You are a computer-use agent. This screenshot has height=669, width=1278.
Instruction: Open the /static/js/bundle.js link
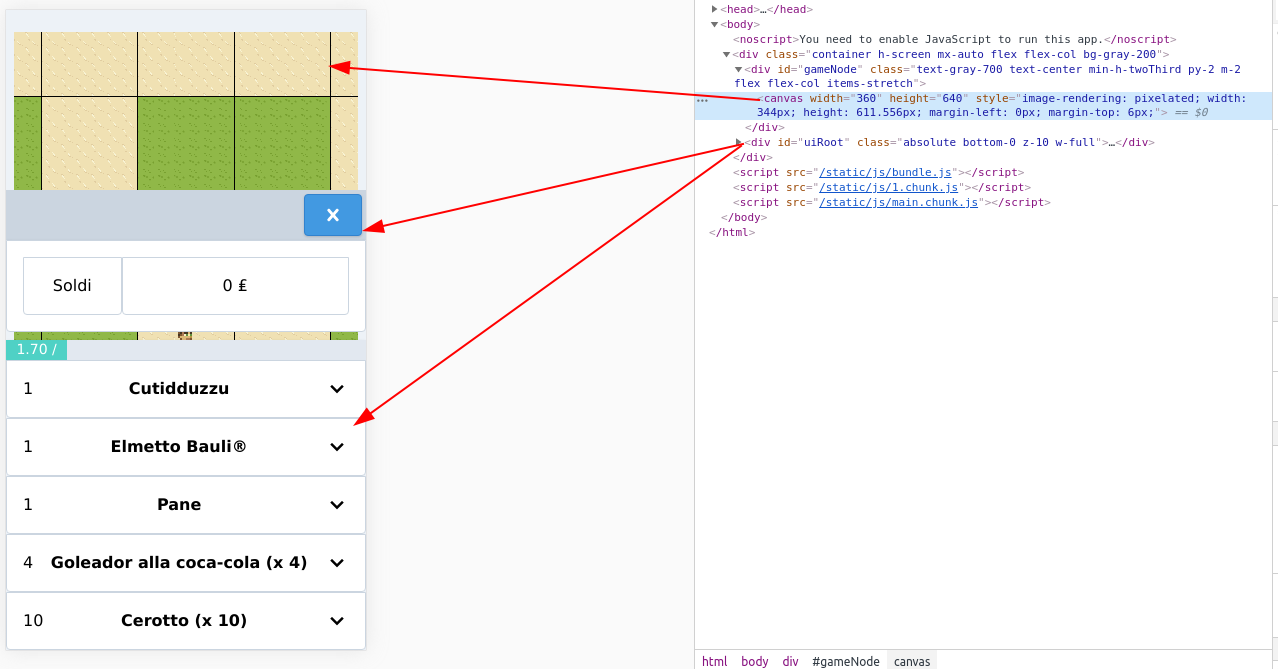click(x=885, y=172)
